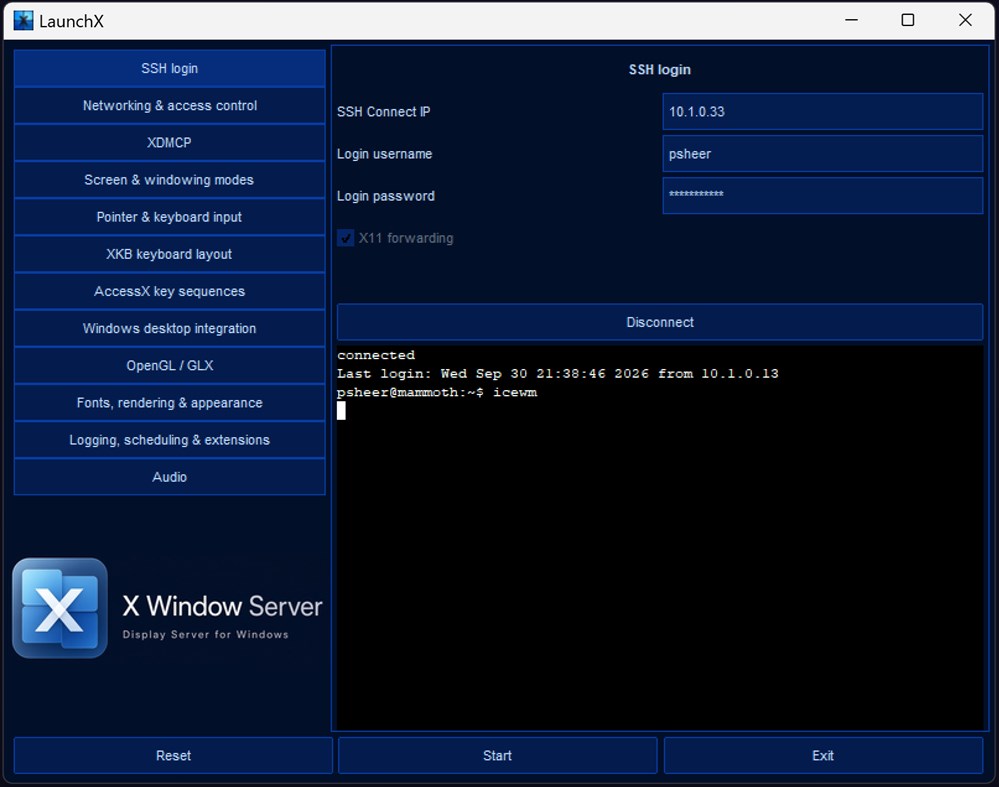Click the X Window Server logo icon
The image size is (999, 787).
60,608
